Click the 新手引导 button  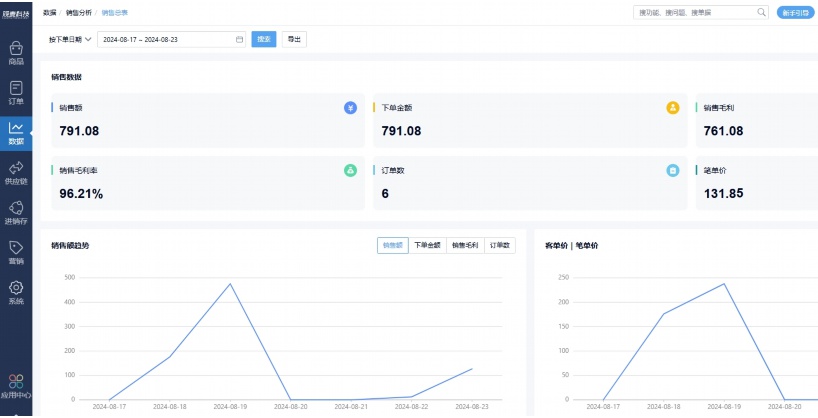coord(796,13)
